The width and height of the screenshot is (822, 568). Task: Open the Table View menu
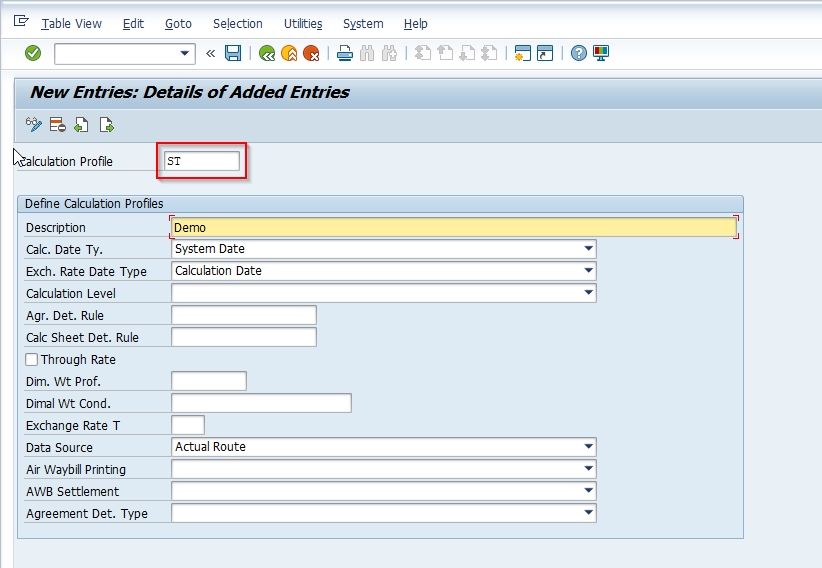click(72, 24)
